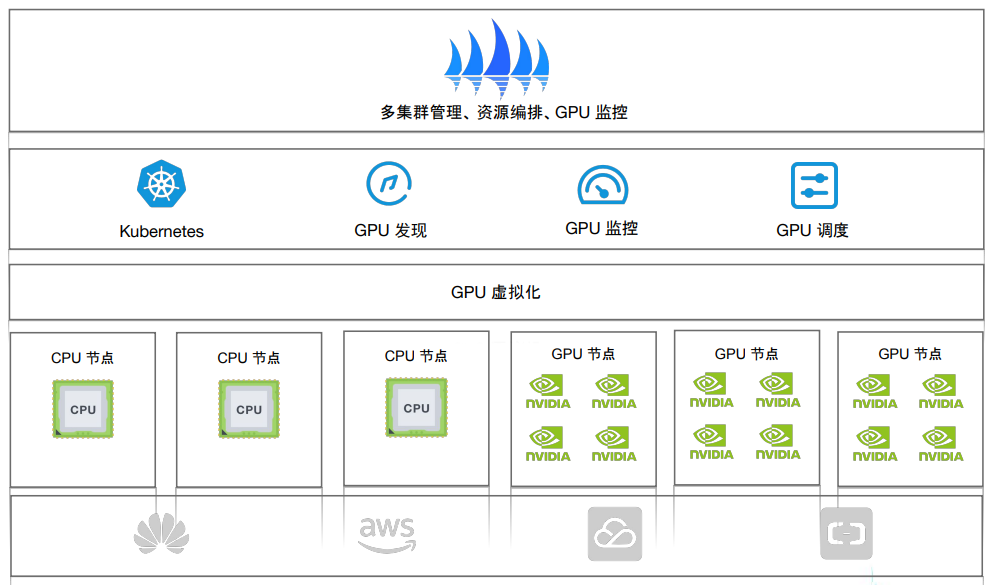989x585 pixels.
Task: Select the AWS logo in the bottom row
Action: pyautogui.click(x=388, y=533)
